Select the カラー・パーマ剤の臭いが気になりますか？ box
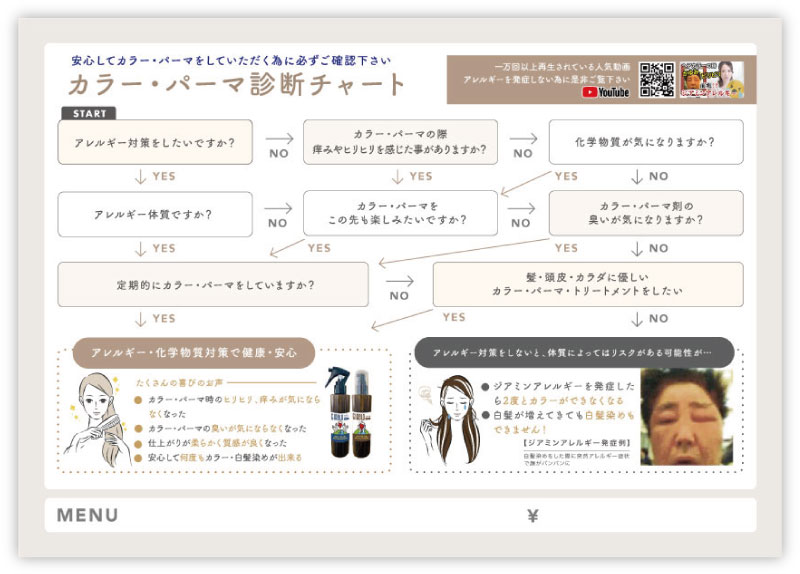 pos(646,213)
